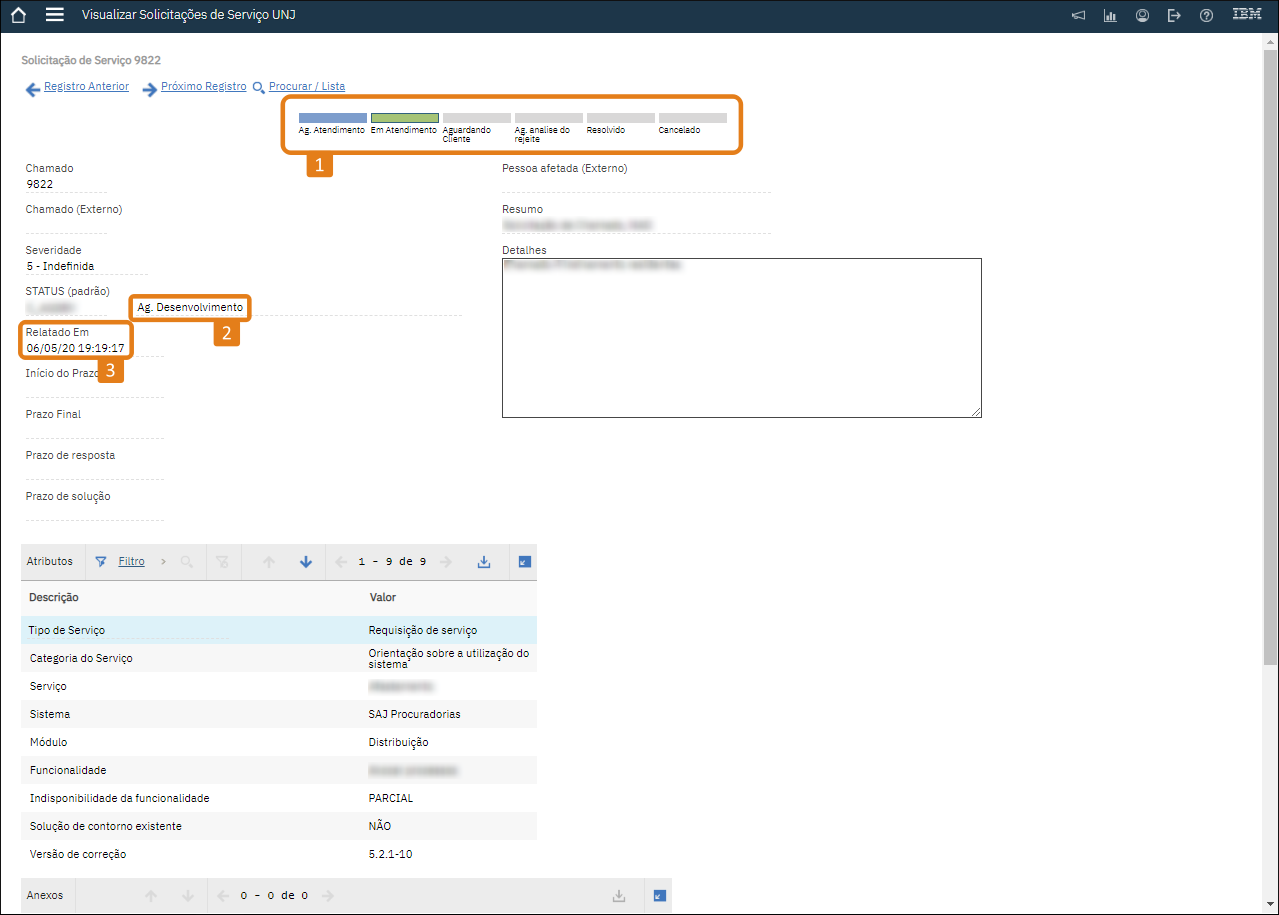Go to Próximo Registro
The width and height of the screenshot is (1279, 915).
[x=203, y=87]
